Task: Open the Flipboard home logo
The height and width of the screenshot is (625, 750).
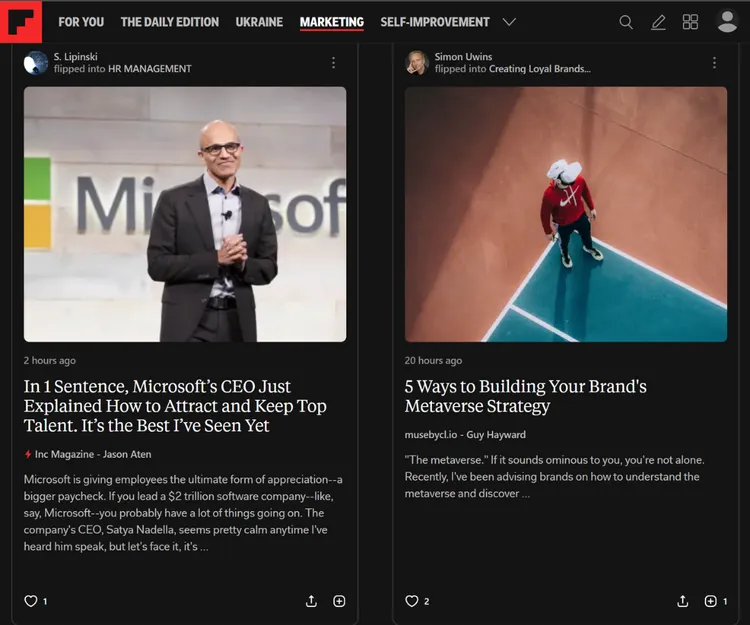Action: 21,22
